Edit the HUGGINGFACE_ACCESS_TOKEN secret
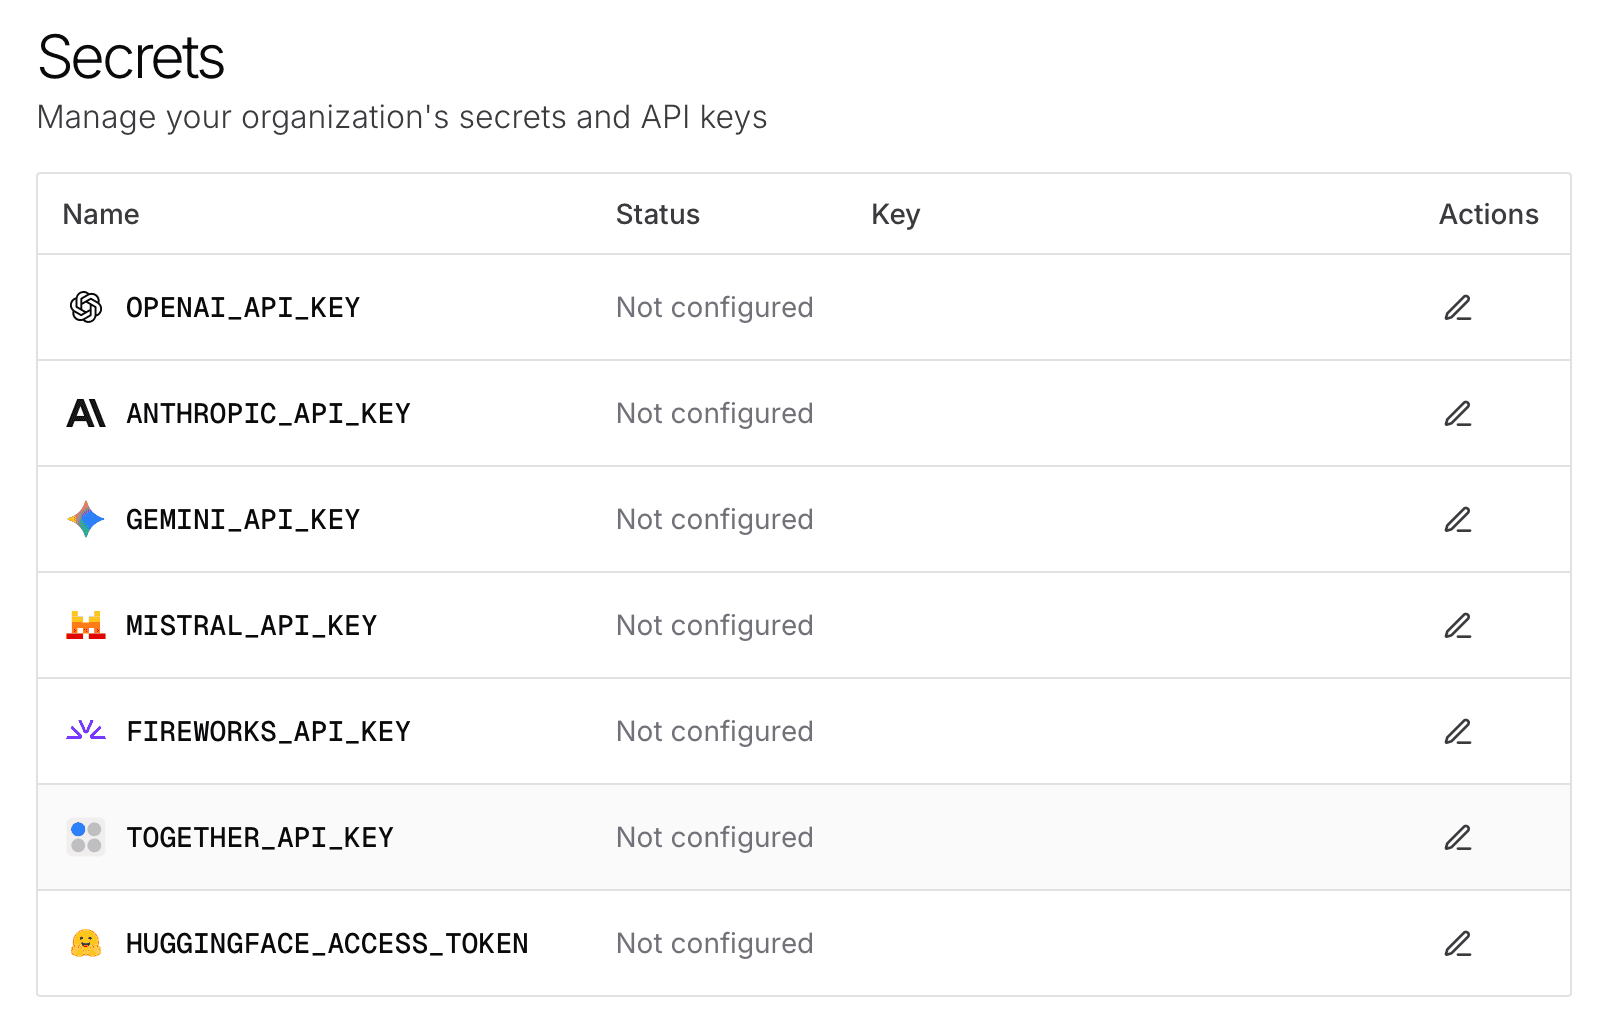 (1458, 943)
